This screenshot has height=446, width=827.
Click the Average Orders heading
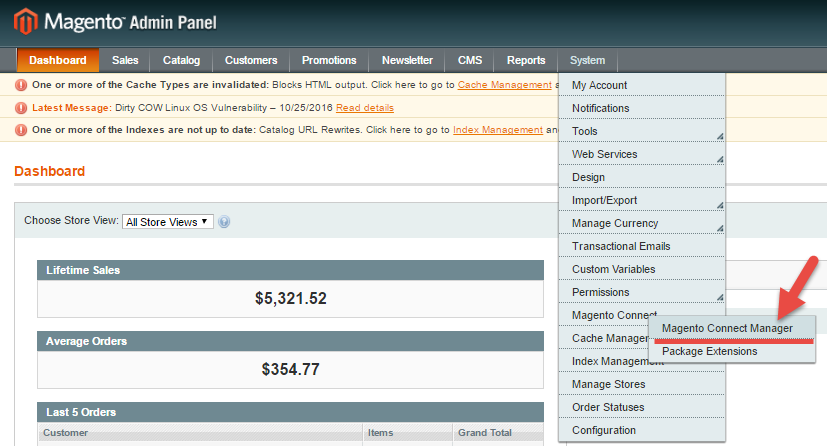click(x=86, y=341)
